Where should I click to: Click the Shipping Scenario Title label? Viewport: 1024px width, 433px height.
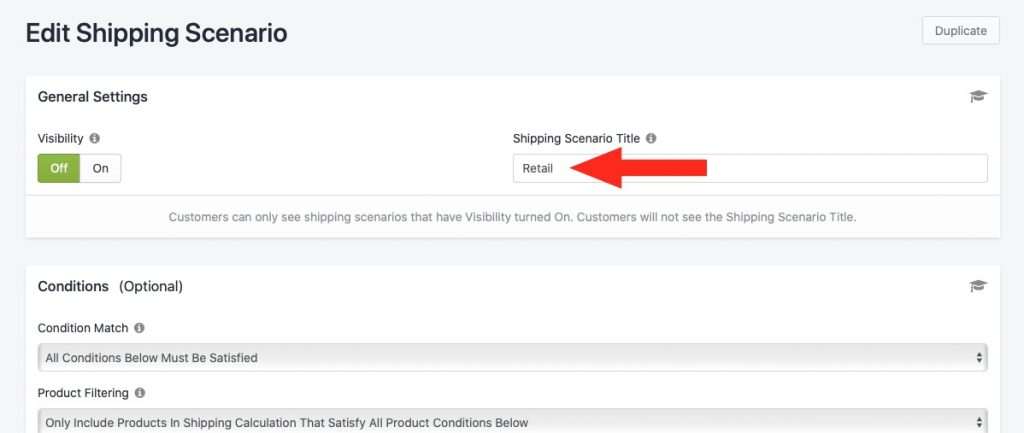click(577, 138)
